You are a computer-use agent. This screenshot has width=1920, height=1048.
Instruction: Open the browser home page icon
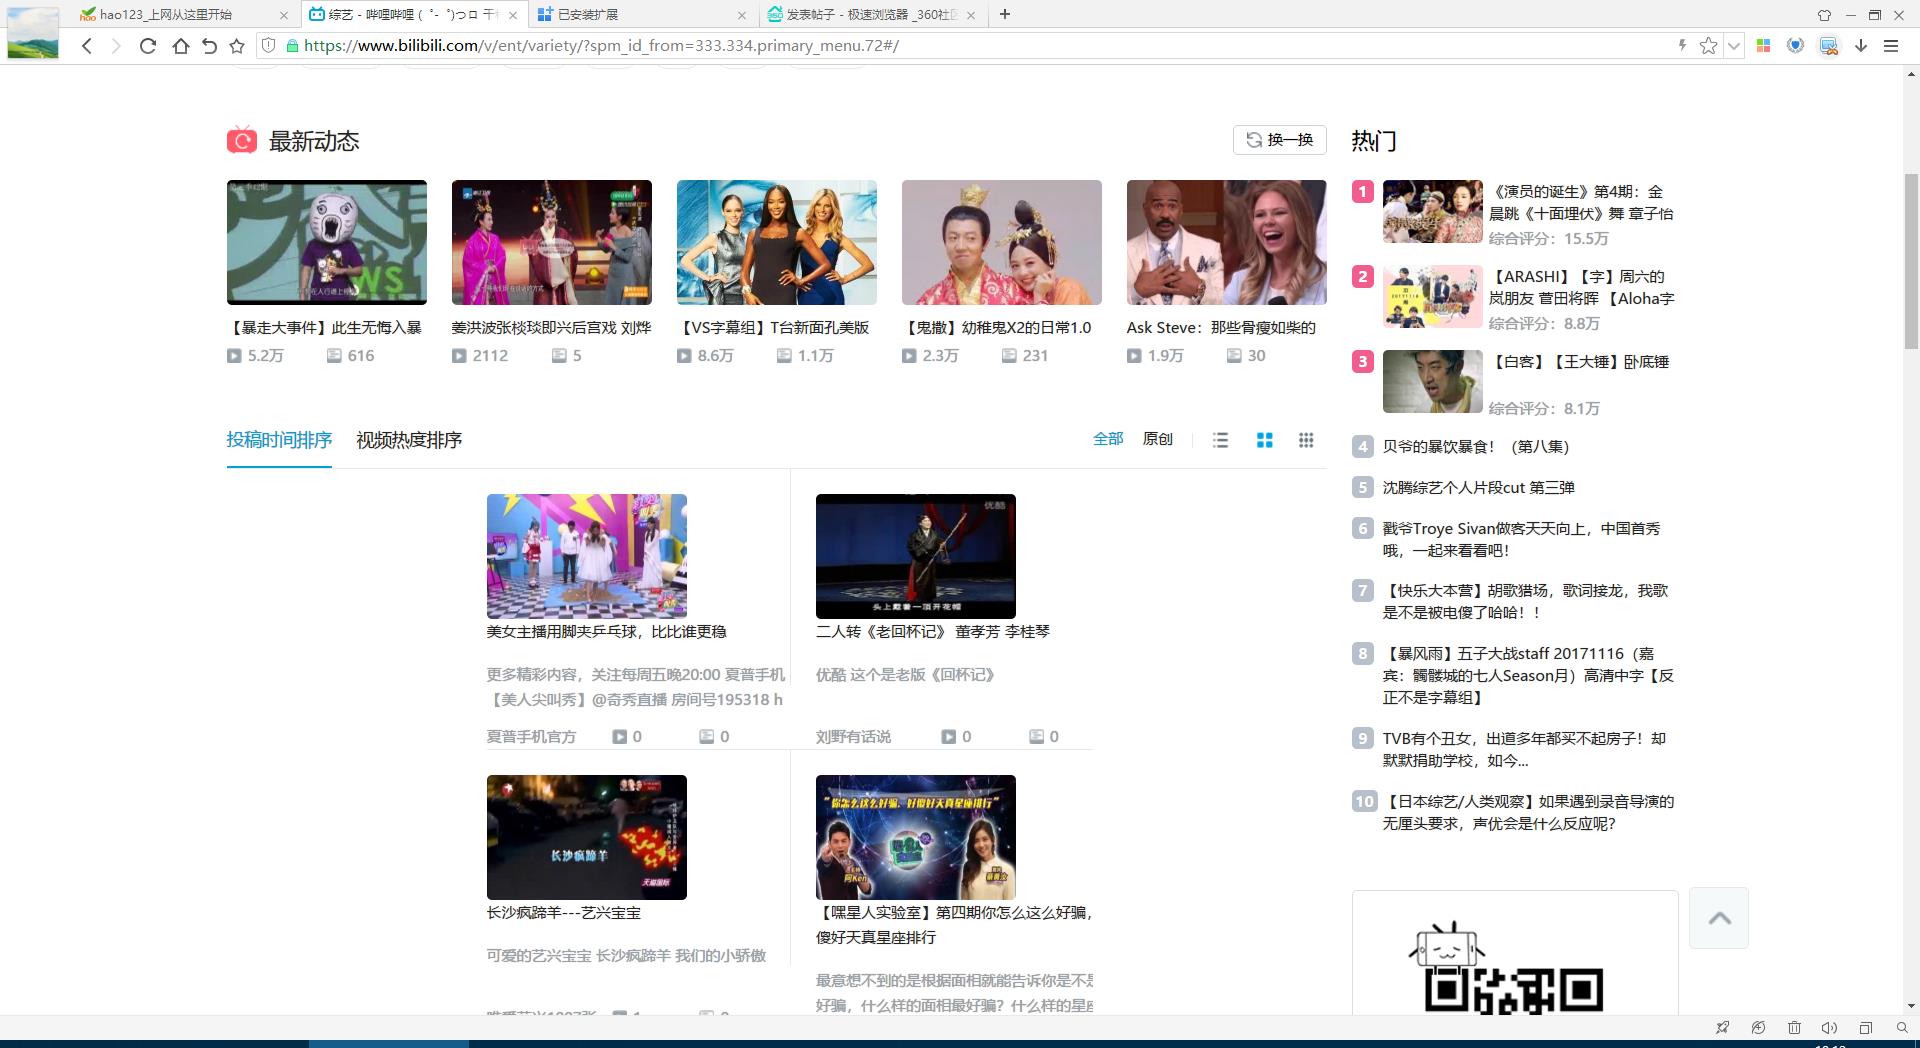180,45
